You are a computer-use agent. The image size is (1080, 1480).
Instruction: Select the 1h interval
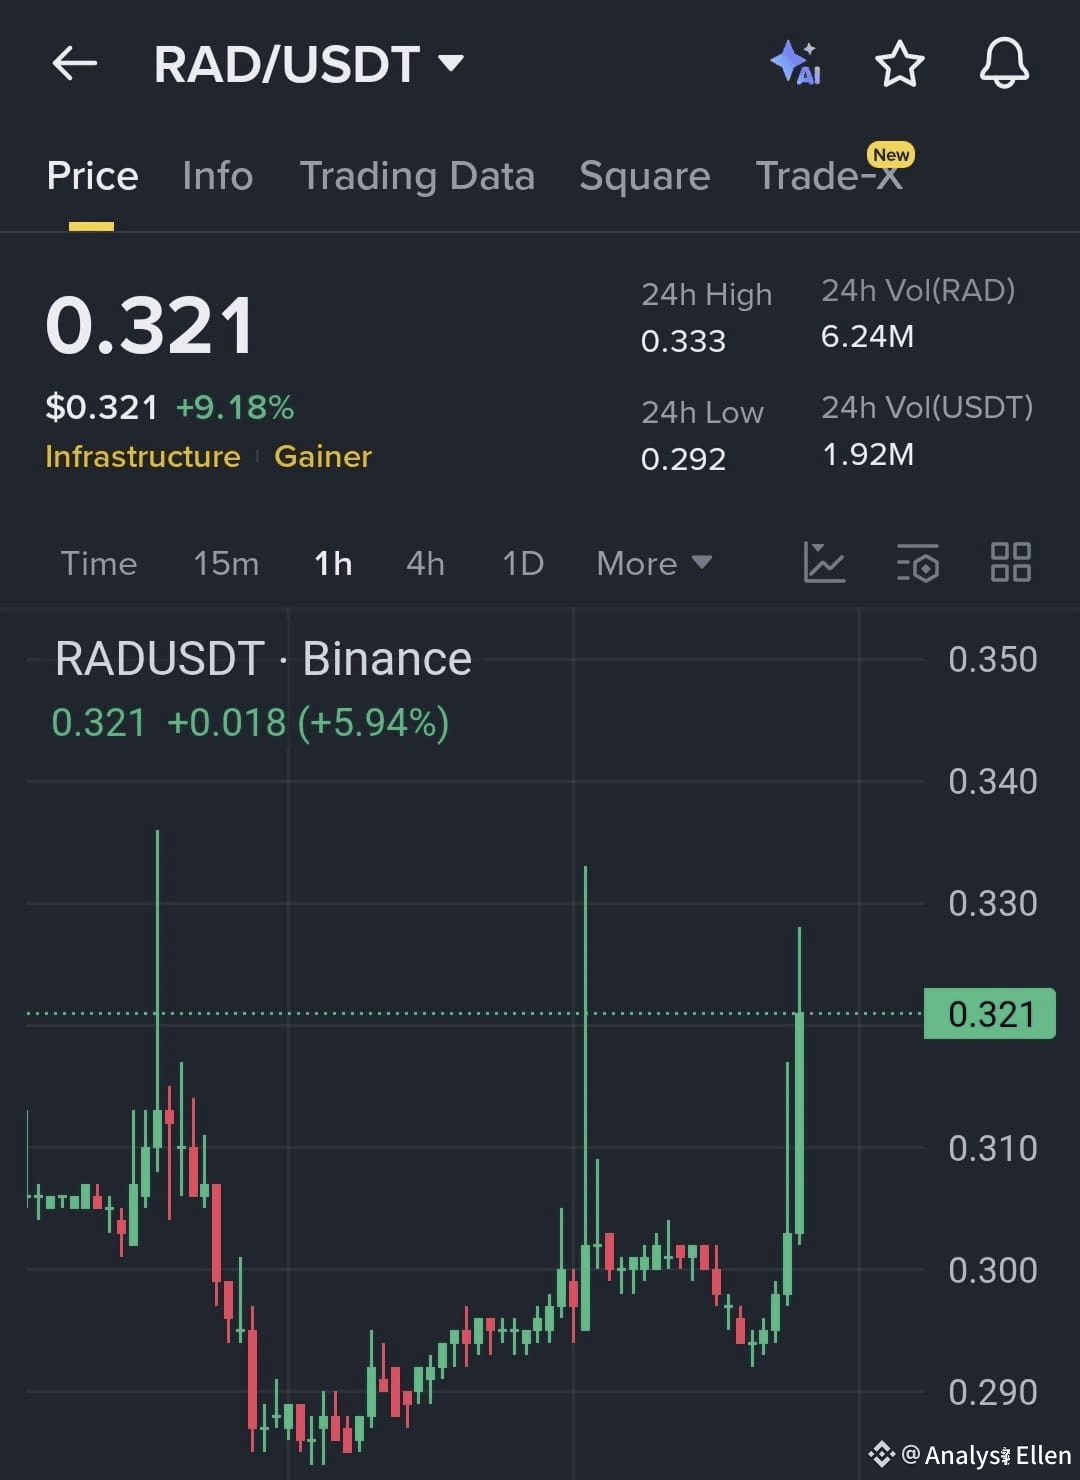(333, 563)
